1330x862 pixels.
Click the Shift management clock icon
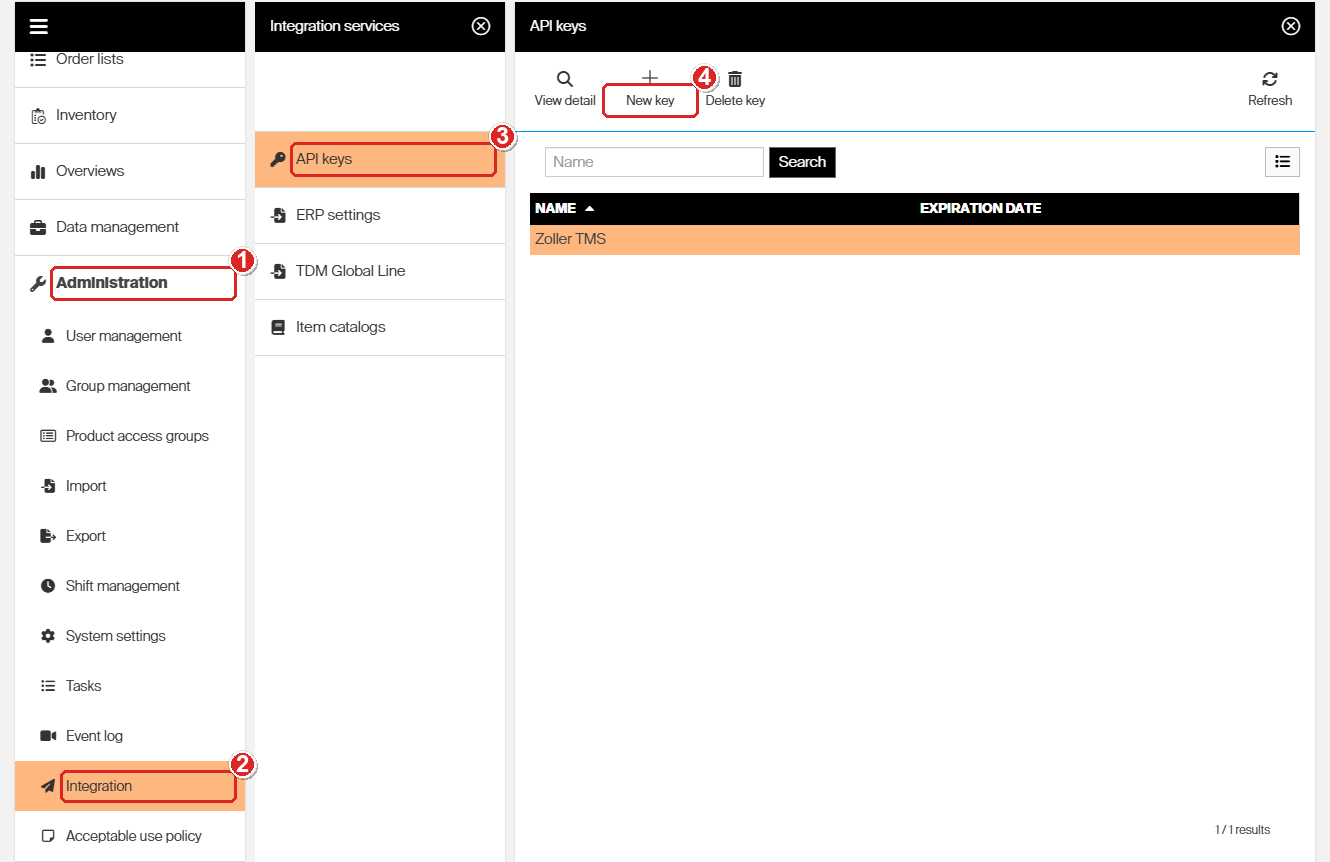pyautogui.click(x=48, y=586)
